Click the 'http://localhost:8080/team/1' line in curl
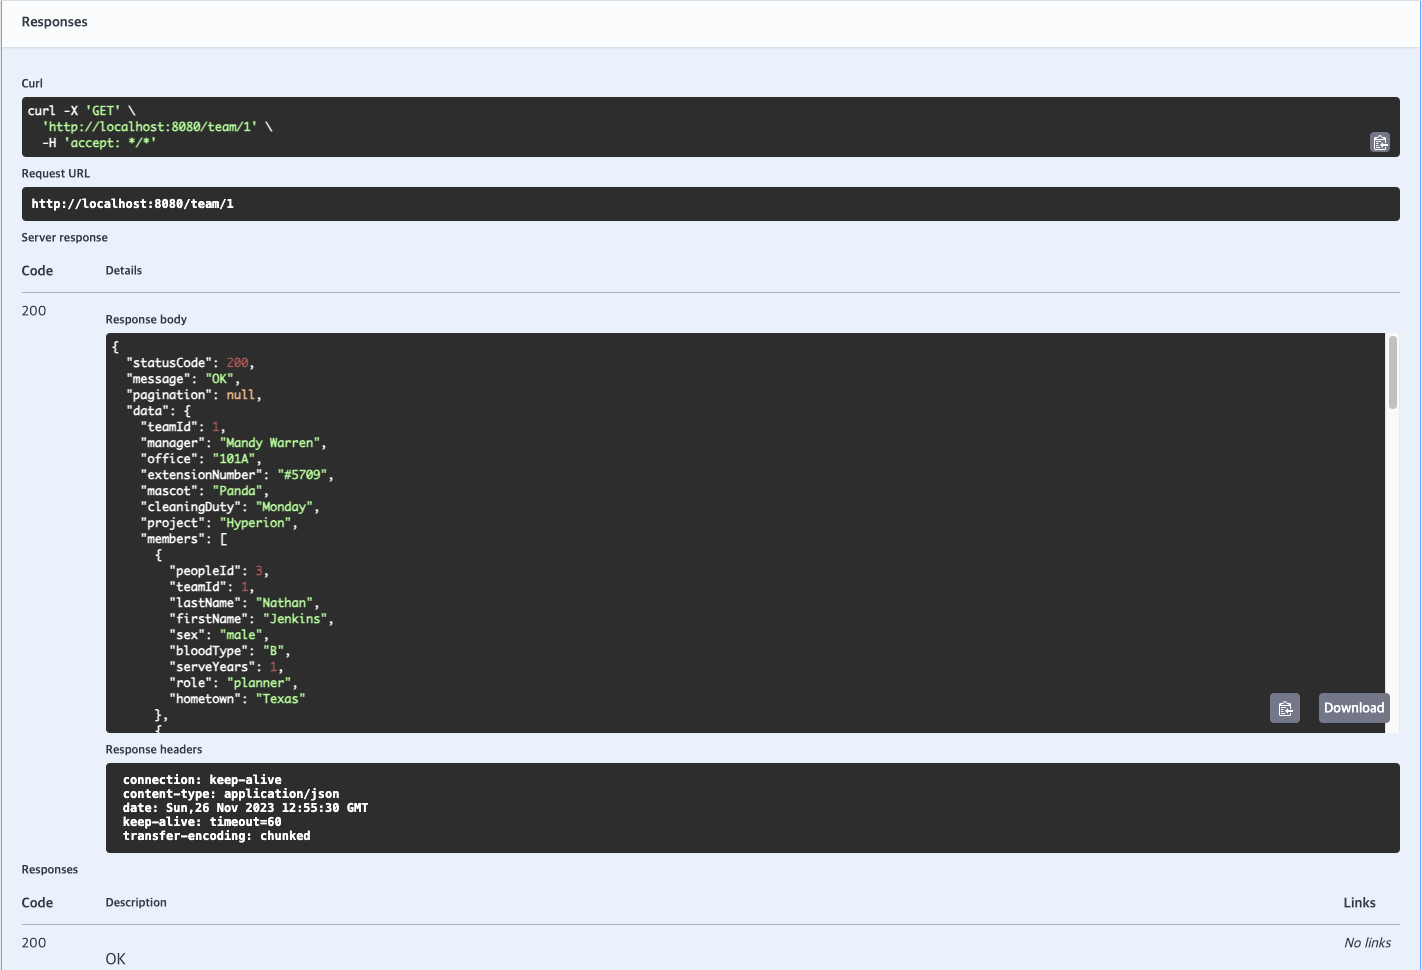Image resolution: width=1422 pixels, height=970 pixels. point(157,127)
